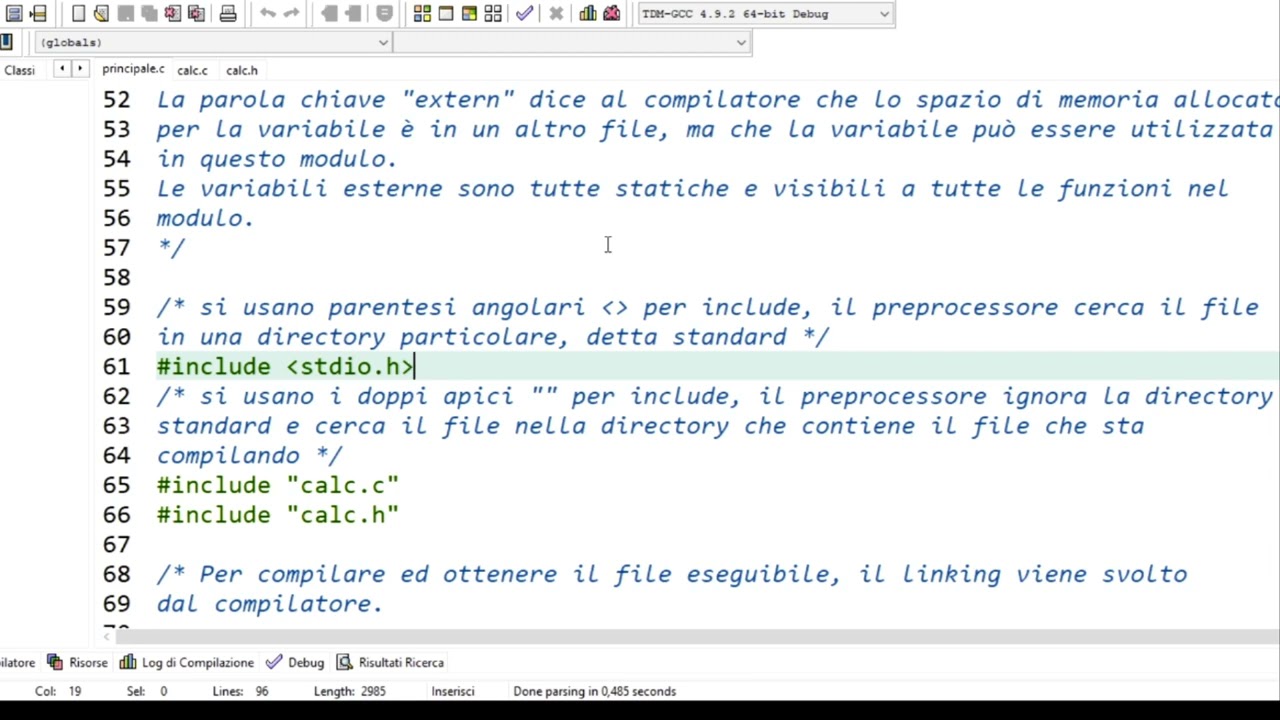Open the empty members dropdown beside globals
The width and height of the screenshot is (1280, 720).
click(x=571, y=42)
